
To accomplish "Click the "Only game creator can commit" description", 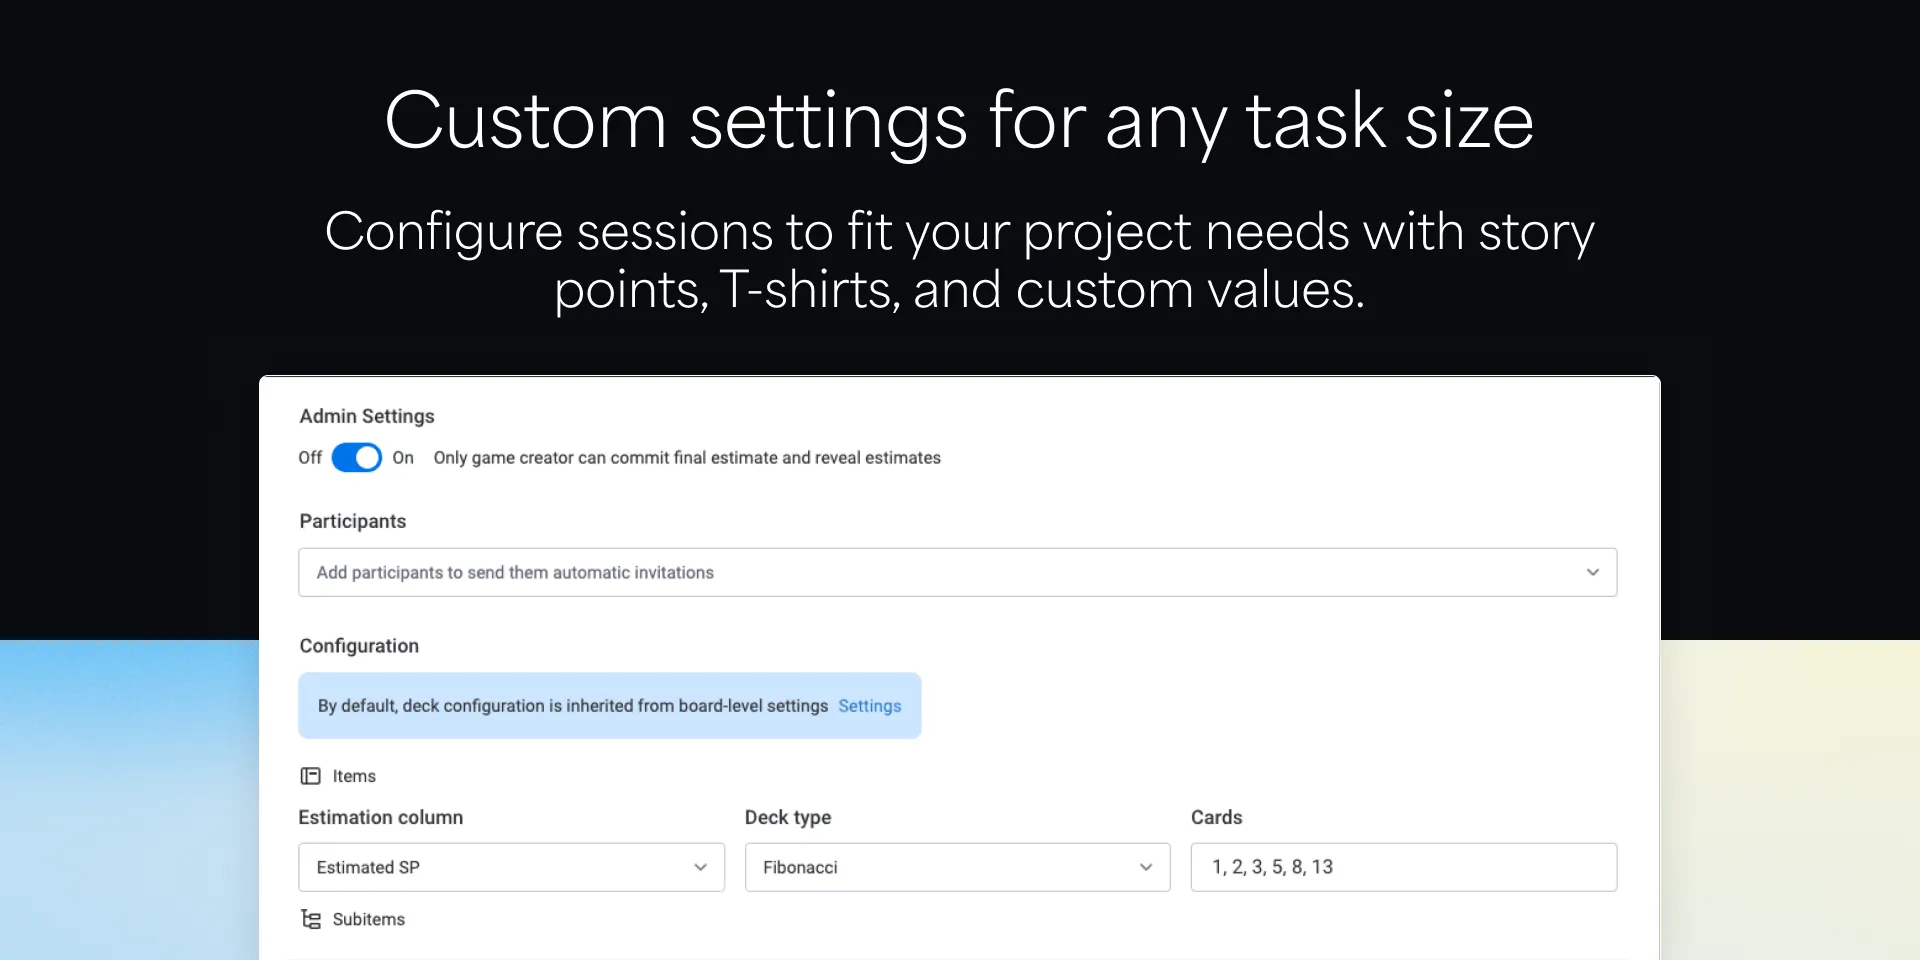I will point(687,458).
